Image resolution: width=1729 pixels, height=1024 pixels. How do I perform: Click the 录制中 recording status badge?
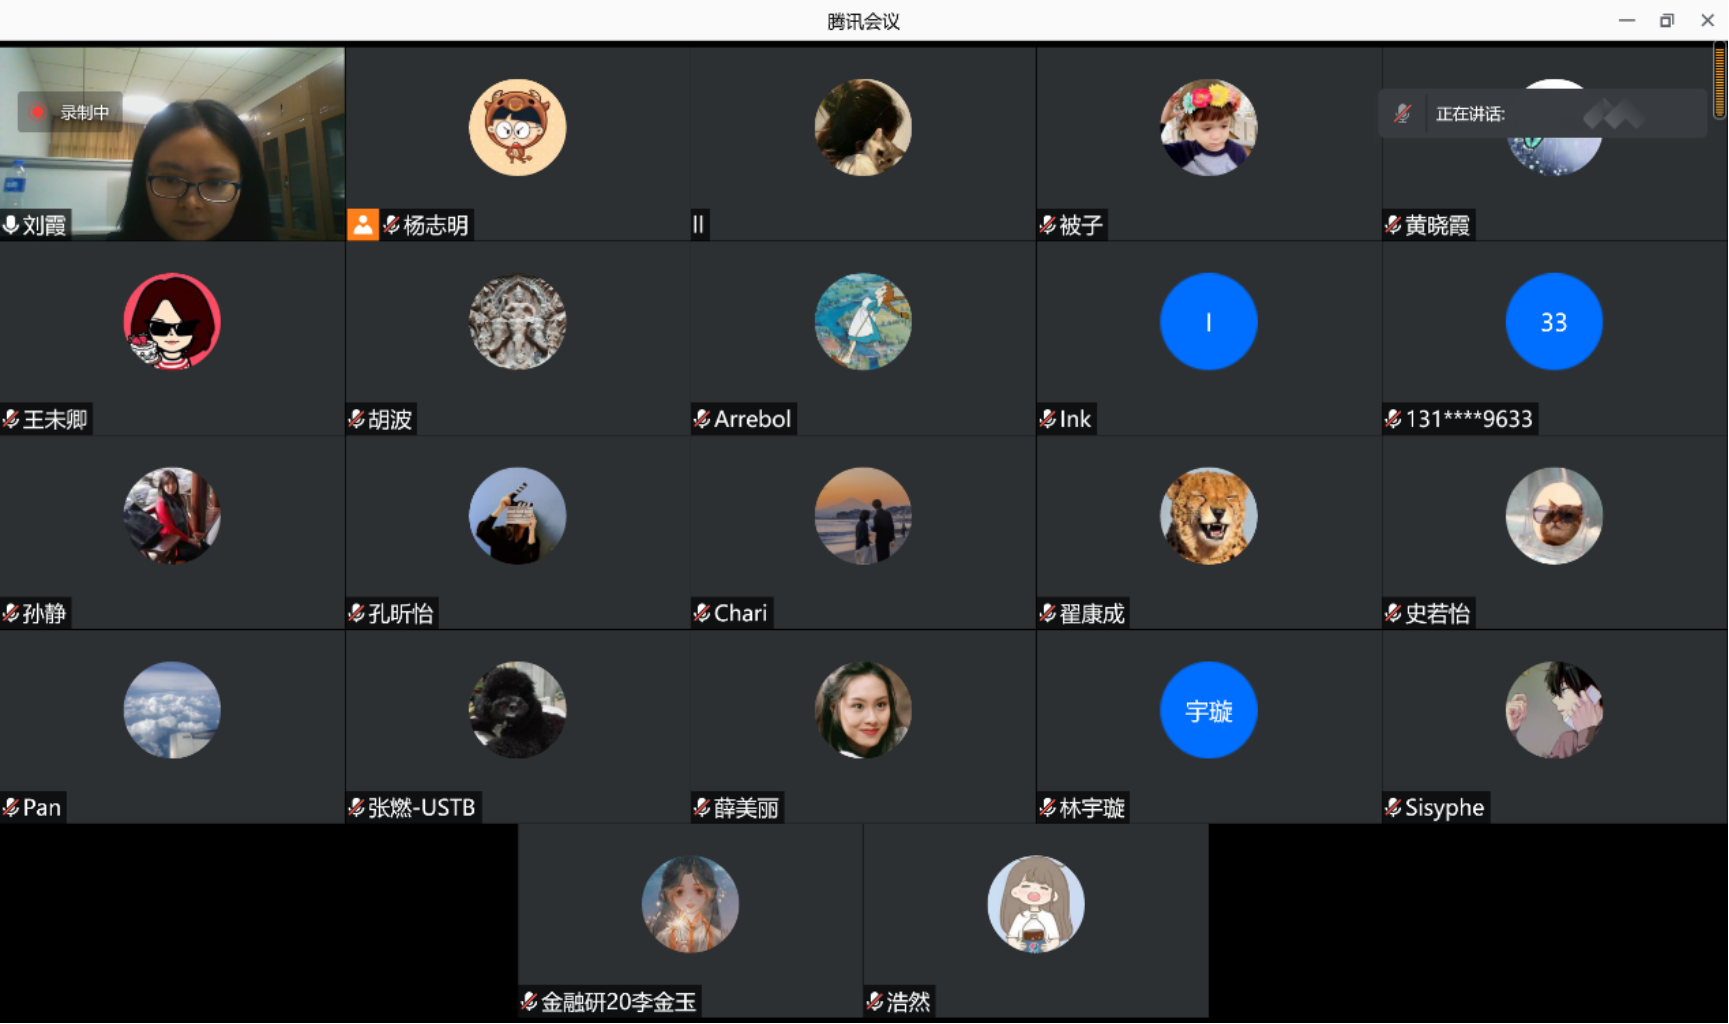[x=70, y=112]
